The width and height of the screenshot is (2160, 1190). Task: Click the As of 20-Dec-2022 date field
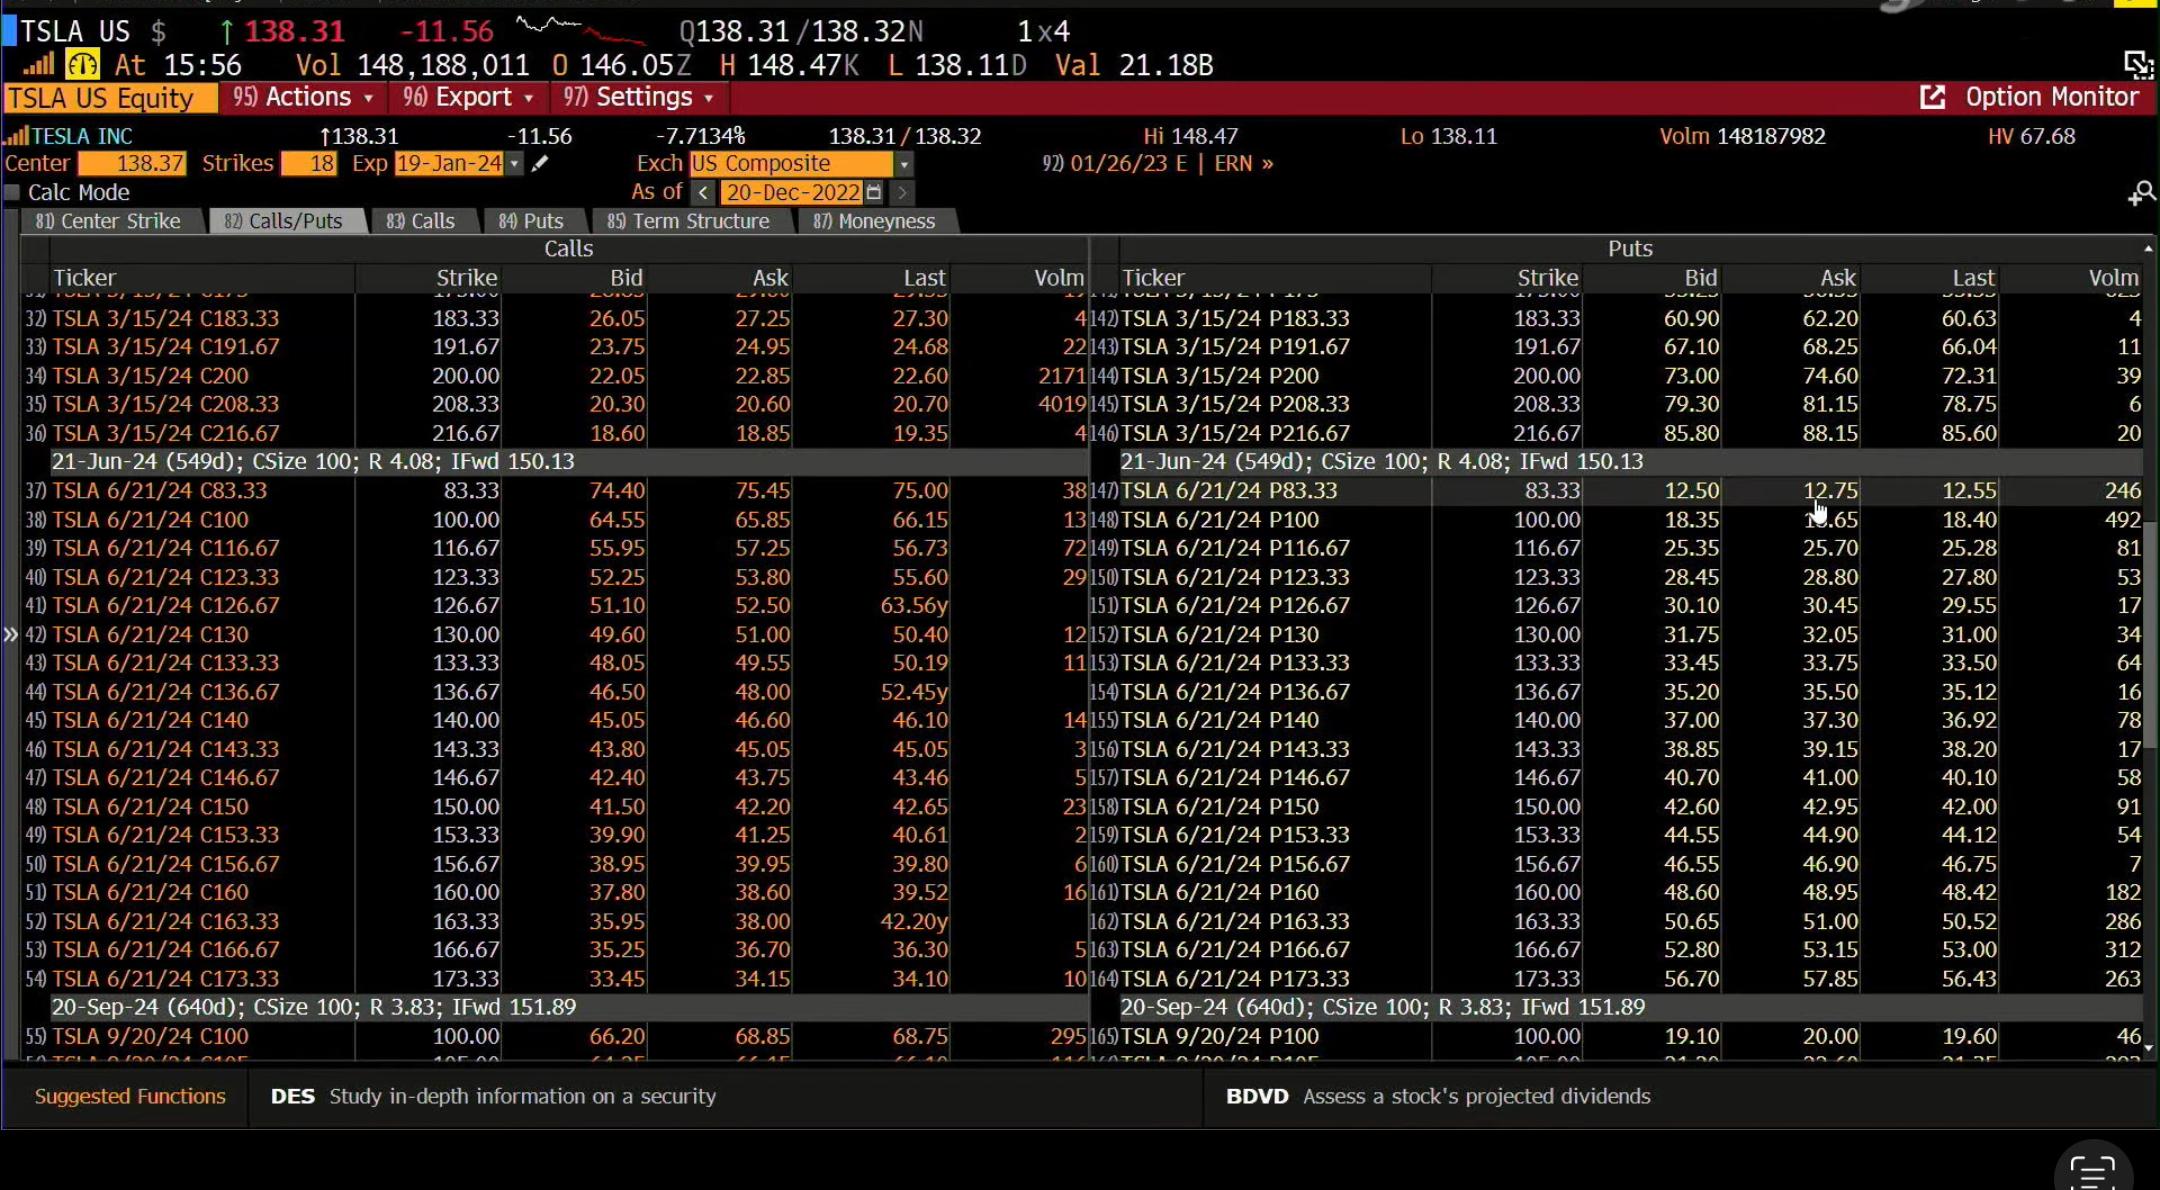pos(791,192)
